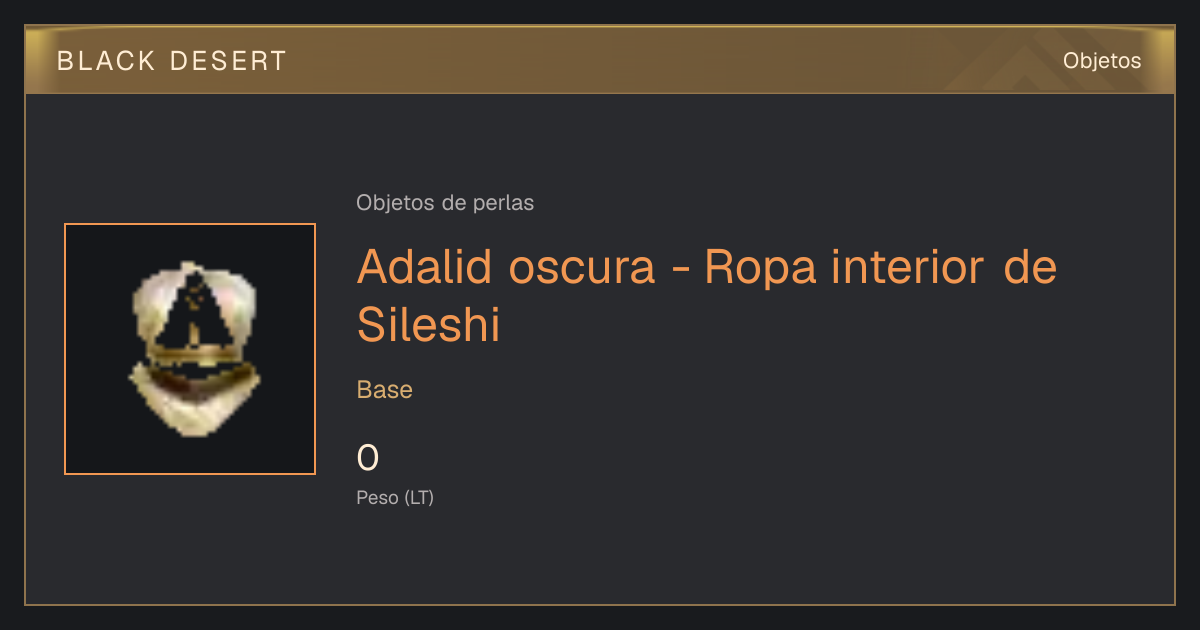
Task: Click the Peso (LT) label
Action: tap(395, 497)
